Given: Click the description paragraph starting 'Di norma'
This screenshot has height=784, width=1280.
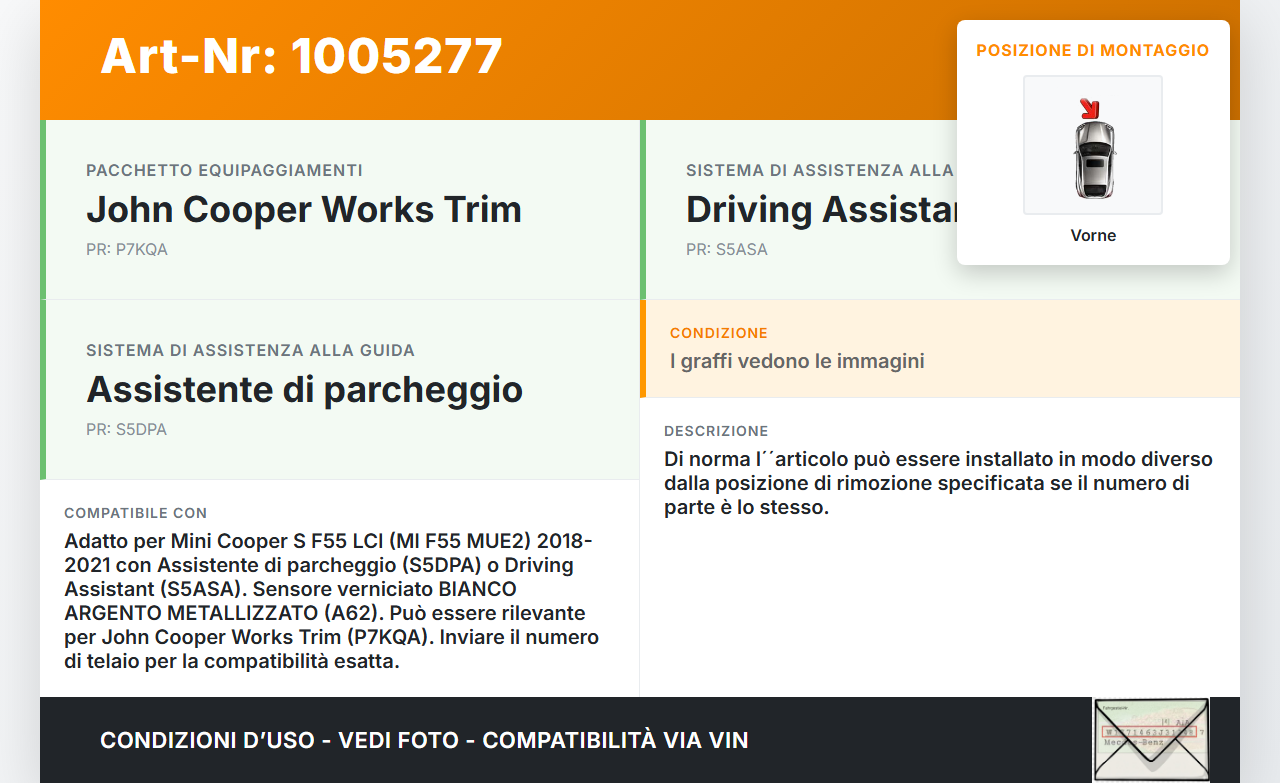Looking at the screenshot, I should pos(938,484).
